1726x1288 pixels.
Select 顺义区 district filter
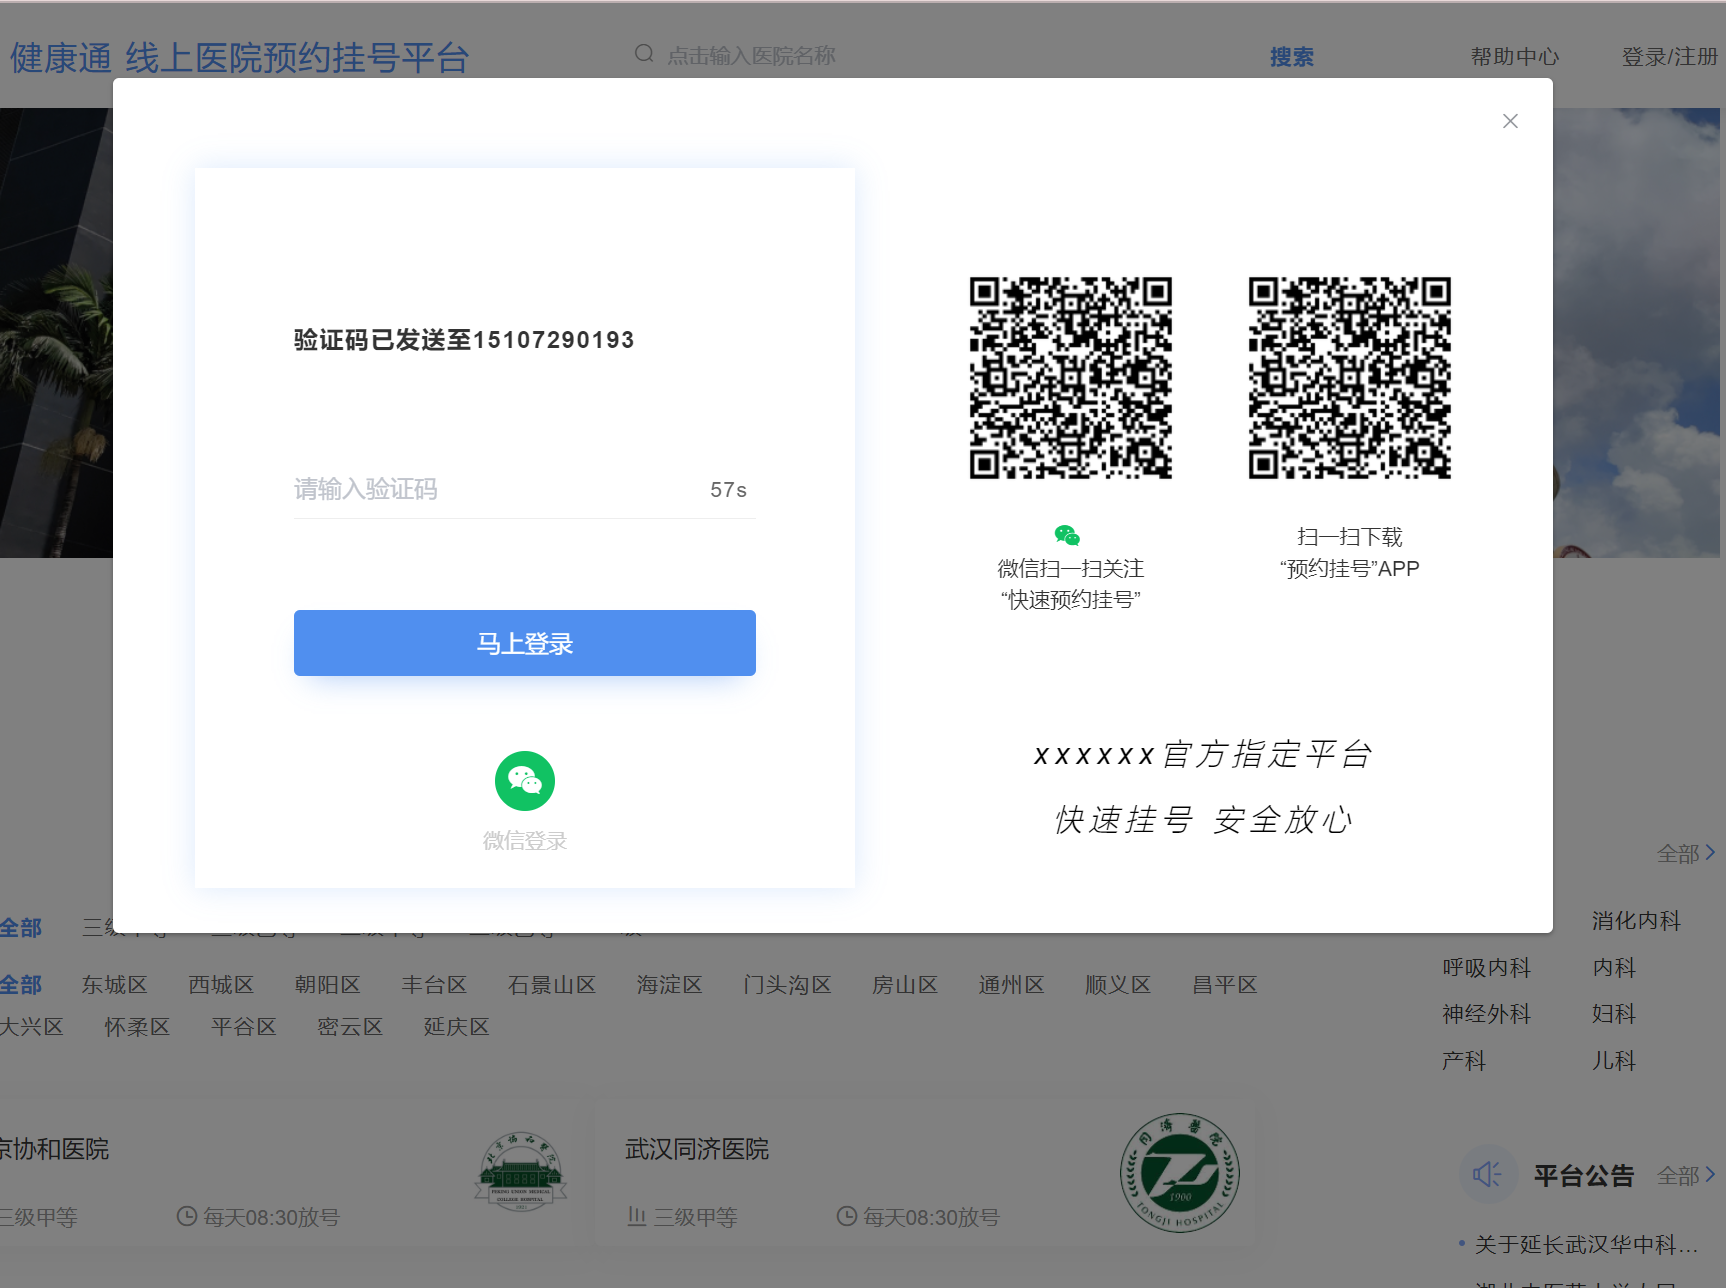[x=1118, y=985]
